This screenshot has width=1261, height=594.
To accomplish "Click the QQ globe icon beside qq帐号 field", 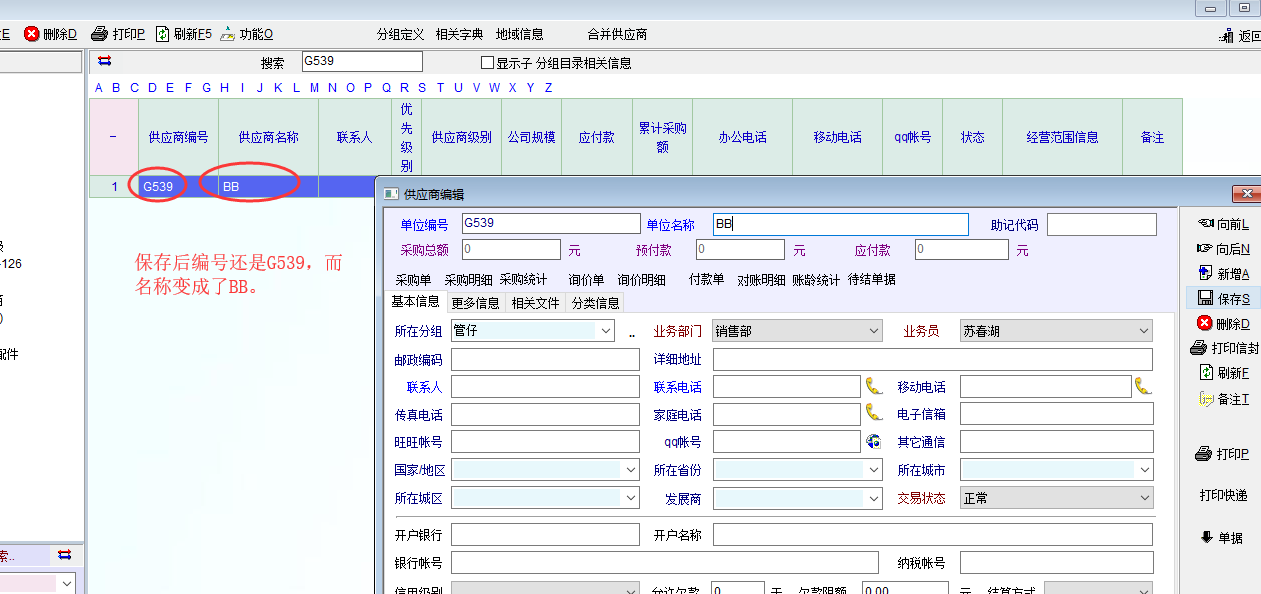I will click(x=873, y=441).
